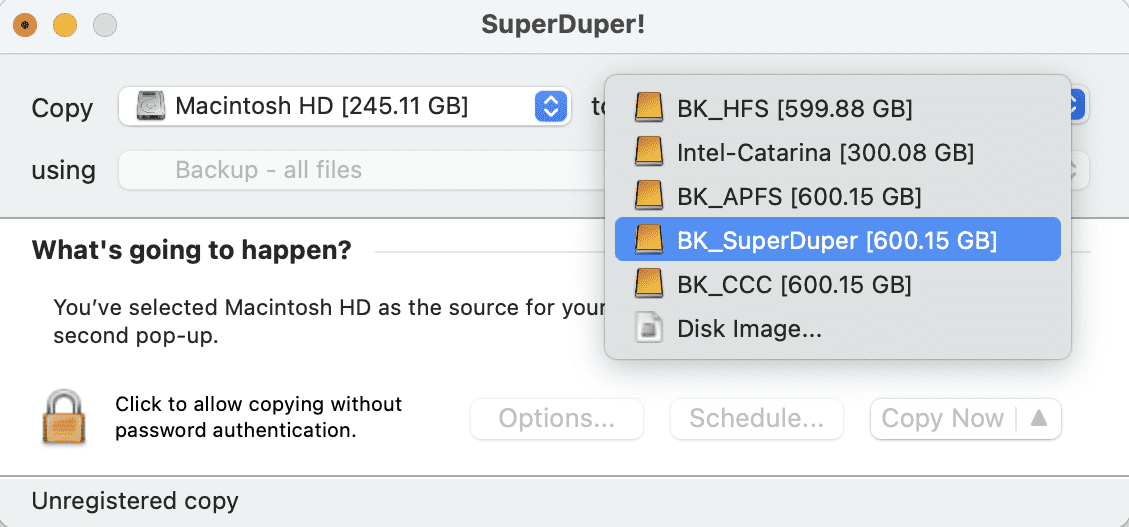This screenshot has width=1129, height=527.
Task: Click the Options... button
Action: [557, 418]
